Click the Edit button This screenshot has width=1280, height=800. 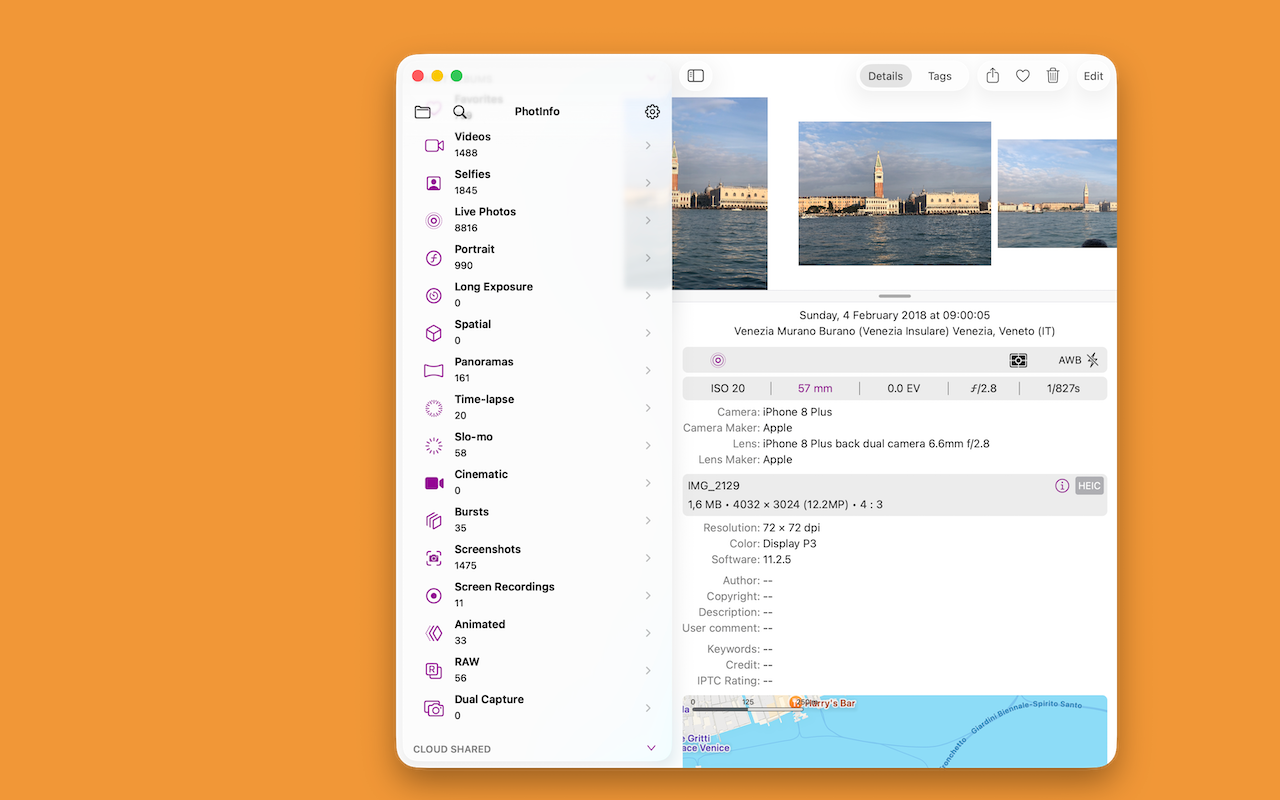(x=1094, y=76)
